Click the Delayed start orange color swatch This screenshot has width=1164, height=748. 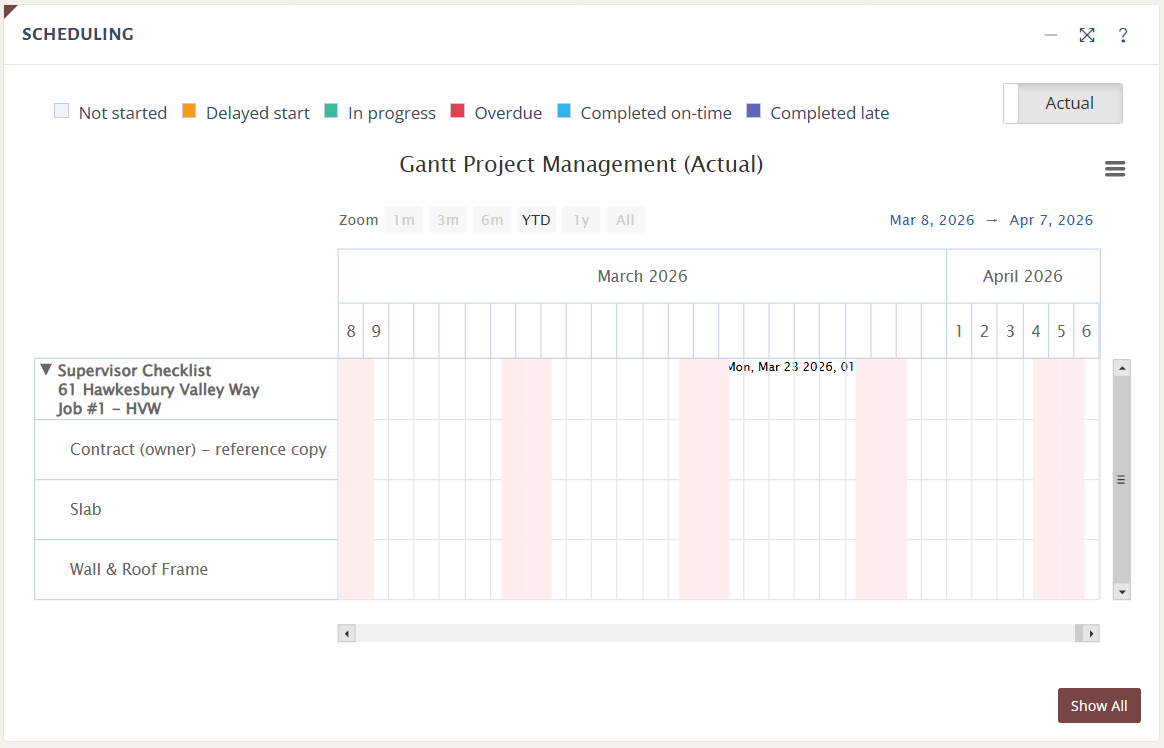189,112
